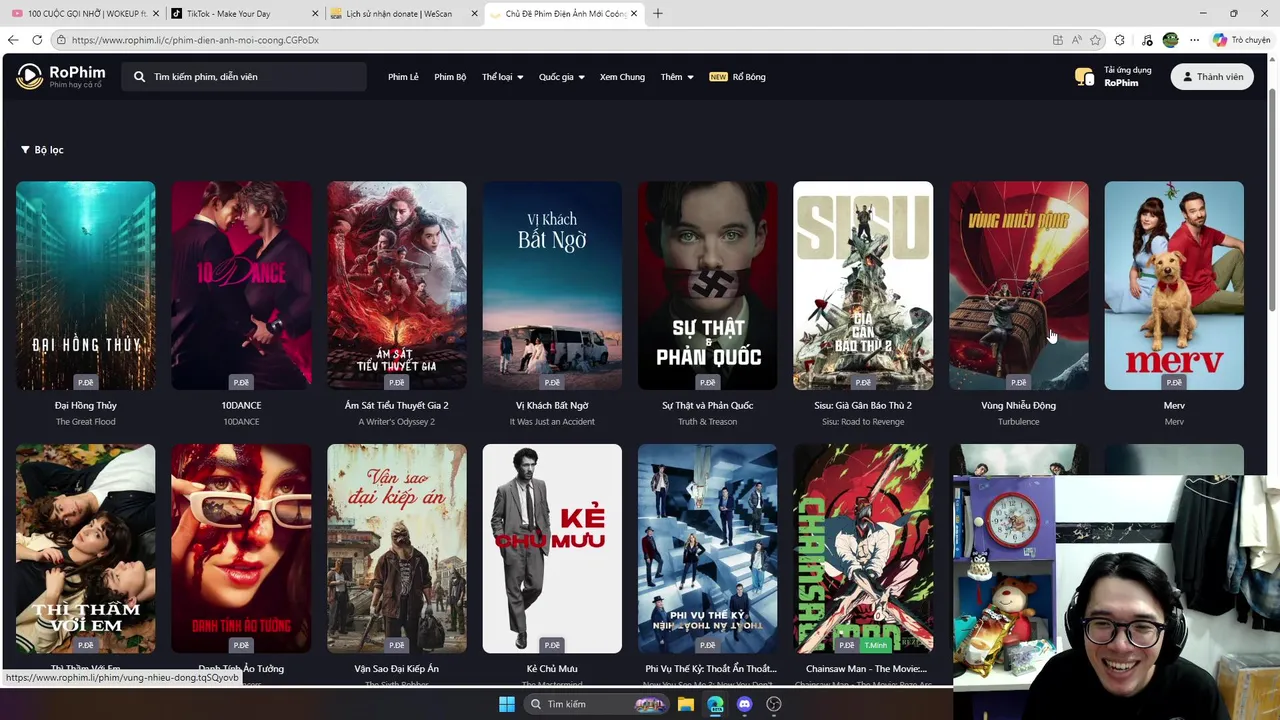
Task: Click the Edge Beta taskbar icon
Action: click(715, 704)
